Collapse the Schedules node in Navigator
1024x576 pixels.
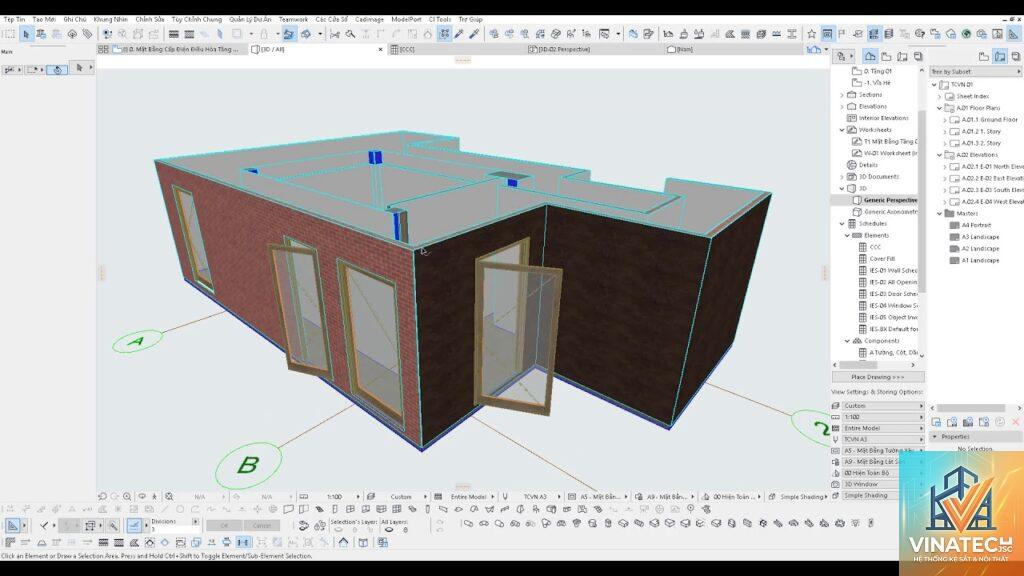pos(842,223)
